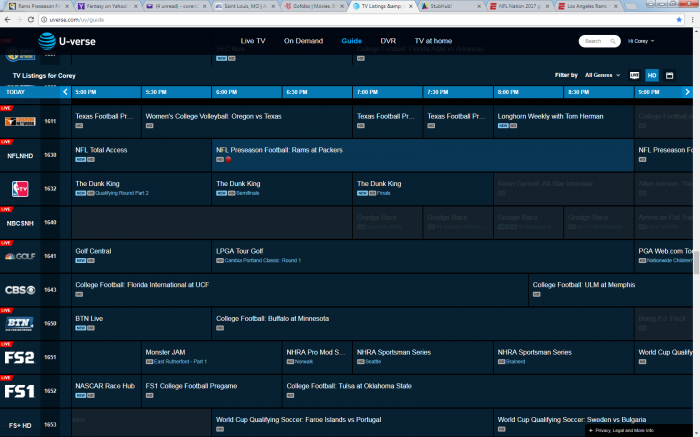Select the FS2 channel logo
This screenshot has width=700, height=437.
click(x=19, y=358)
